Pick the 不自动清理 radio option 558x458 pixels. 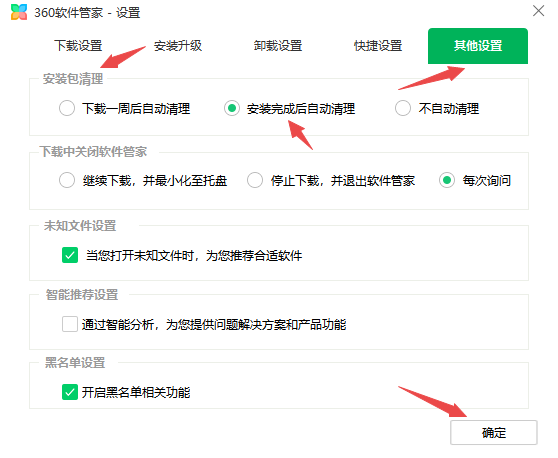click(403, 108)
